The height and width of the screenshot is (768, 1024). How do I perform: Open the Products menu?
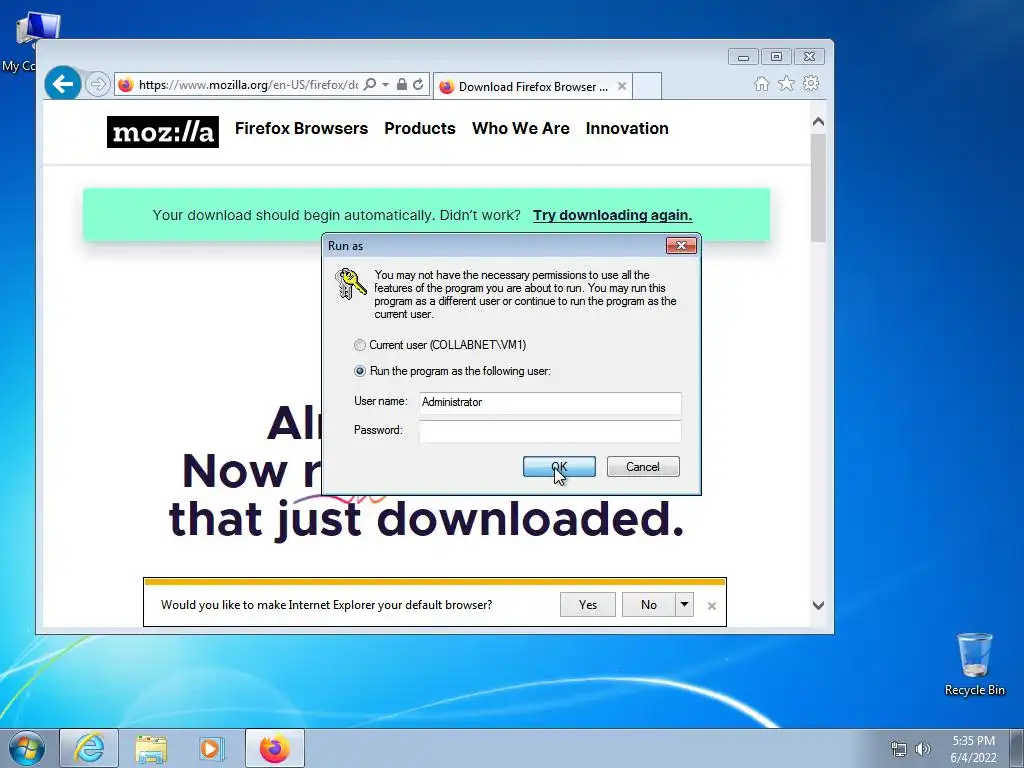pyautogui.click(x=420, y=129)
